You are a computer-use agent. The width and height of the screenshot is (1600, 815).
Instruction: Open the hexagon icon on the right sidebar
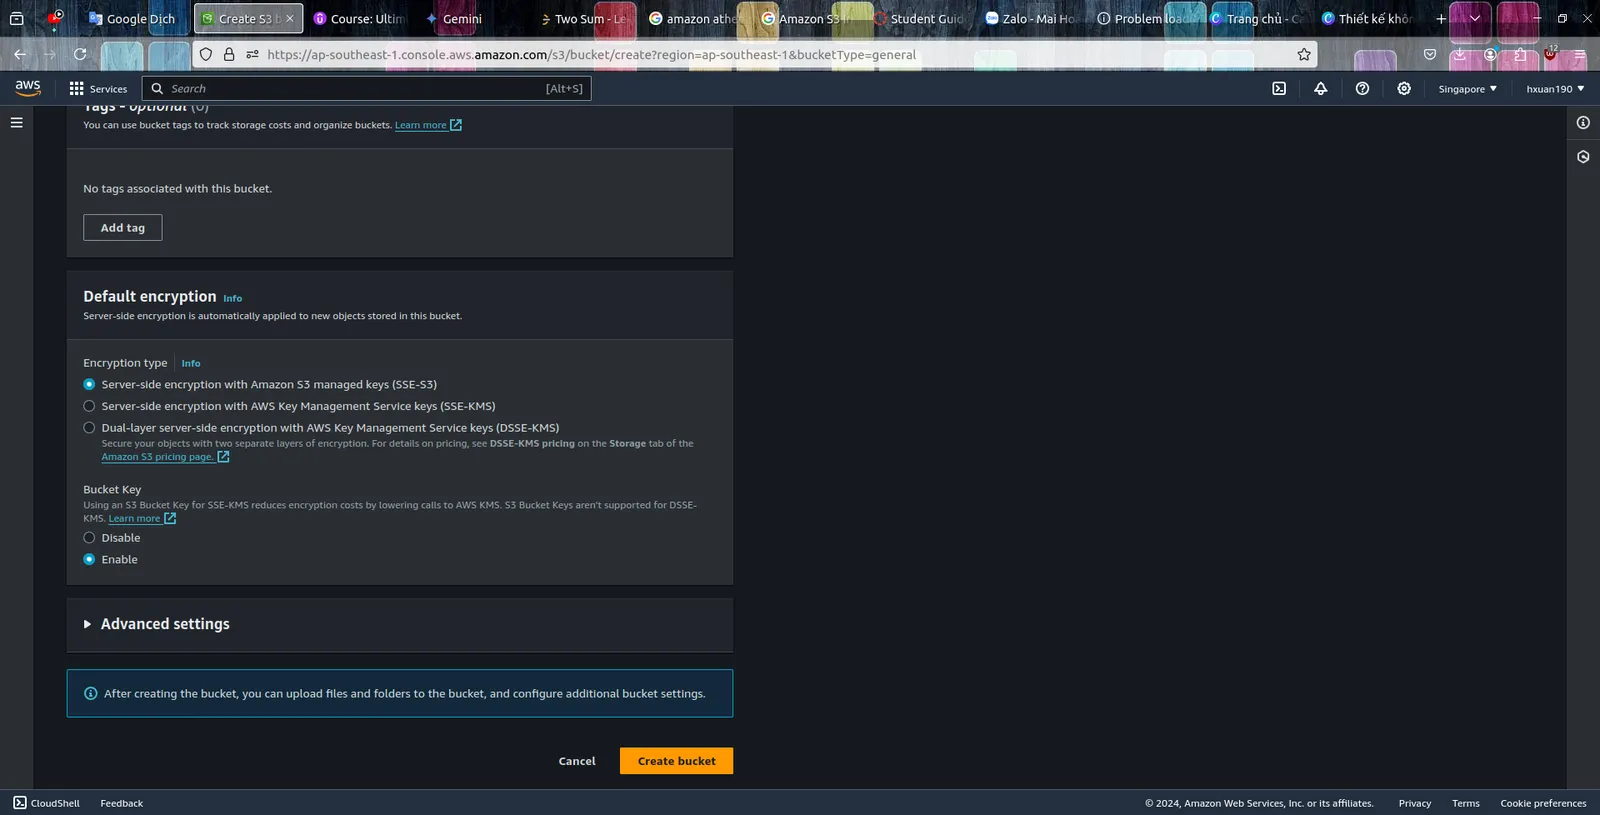[x=1583, y=157]
